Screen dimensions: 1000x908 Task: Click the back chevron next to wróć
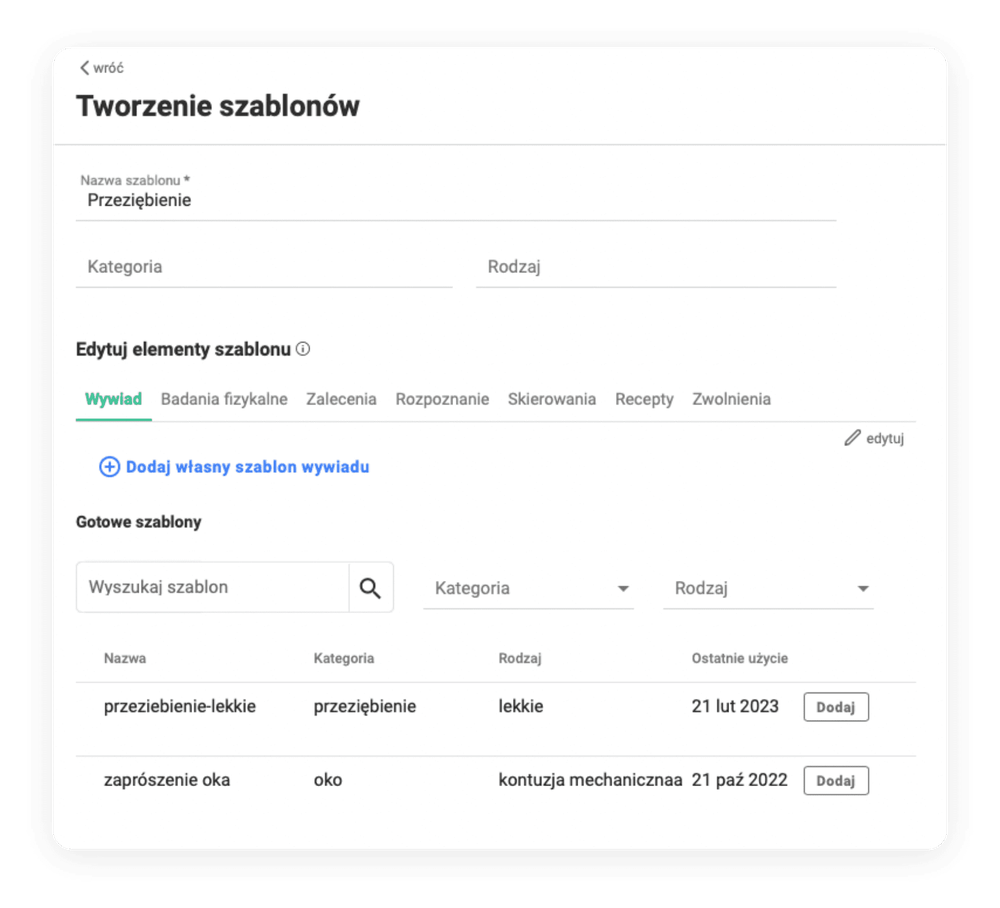click(84, 68)
